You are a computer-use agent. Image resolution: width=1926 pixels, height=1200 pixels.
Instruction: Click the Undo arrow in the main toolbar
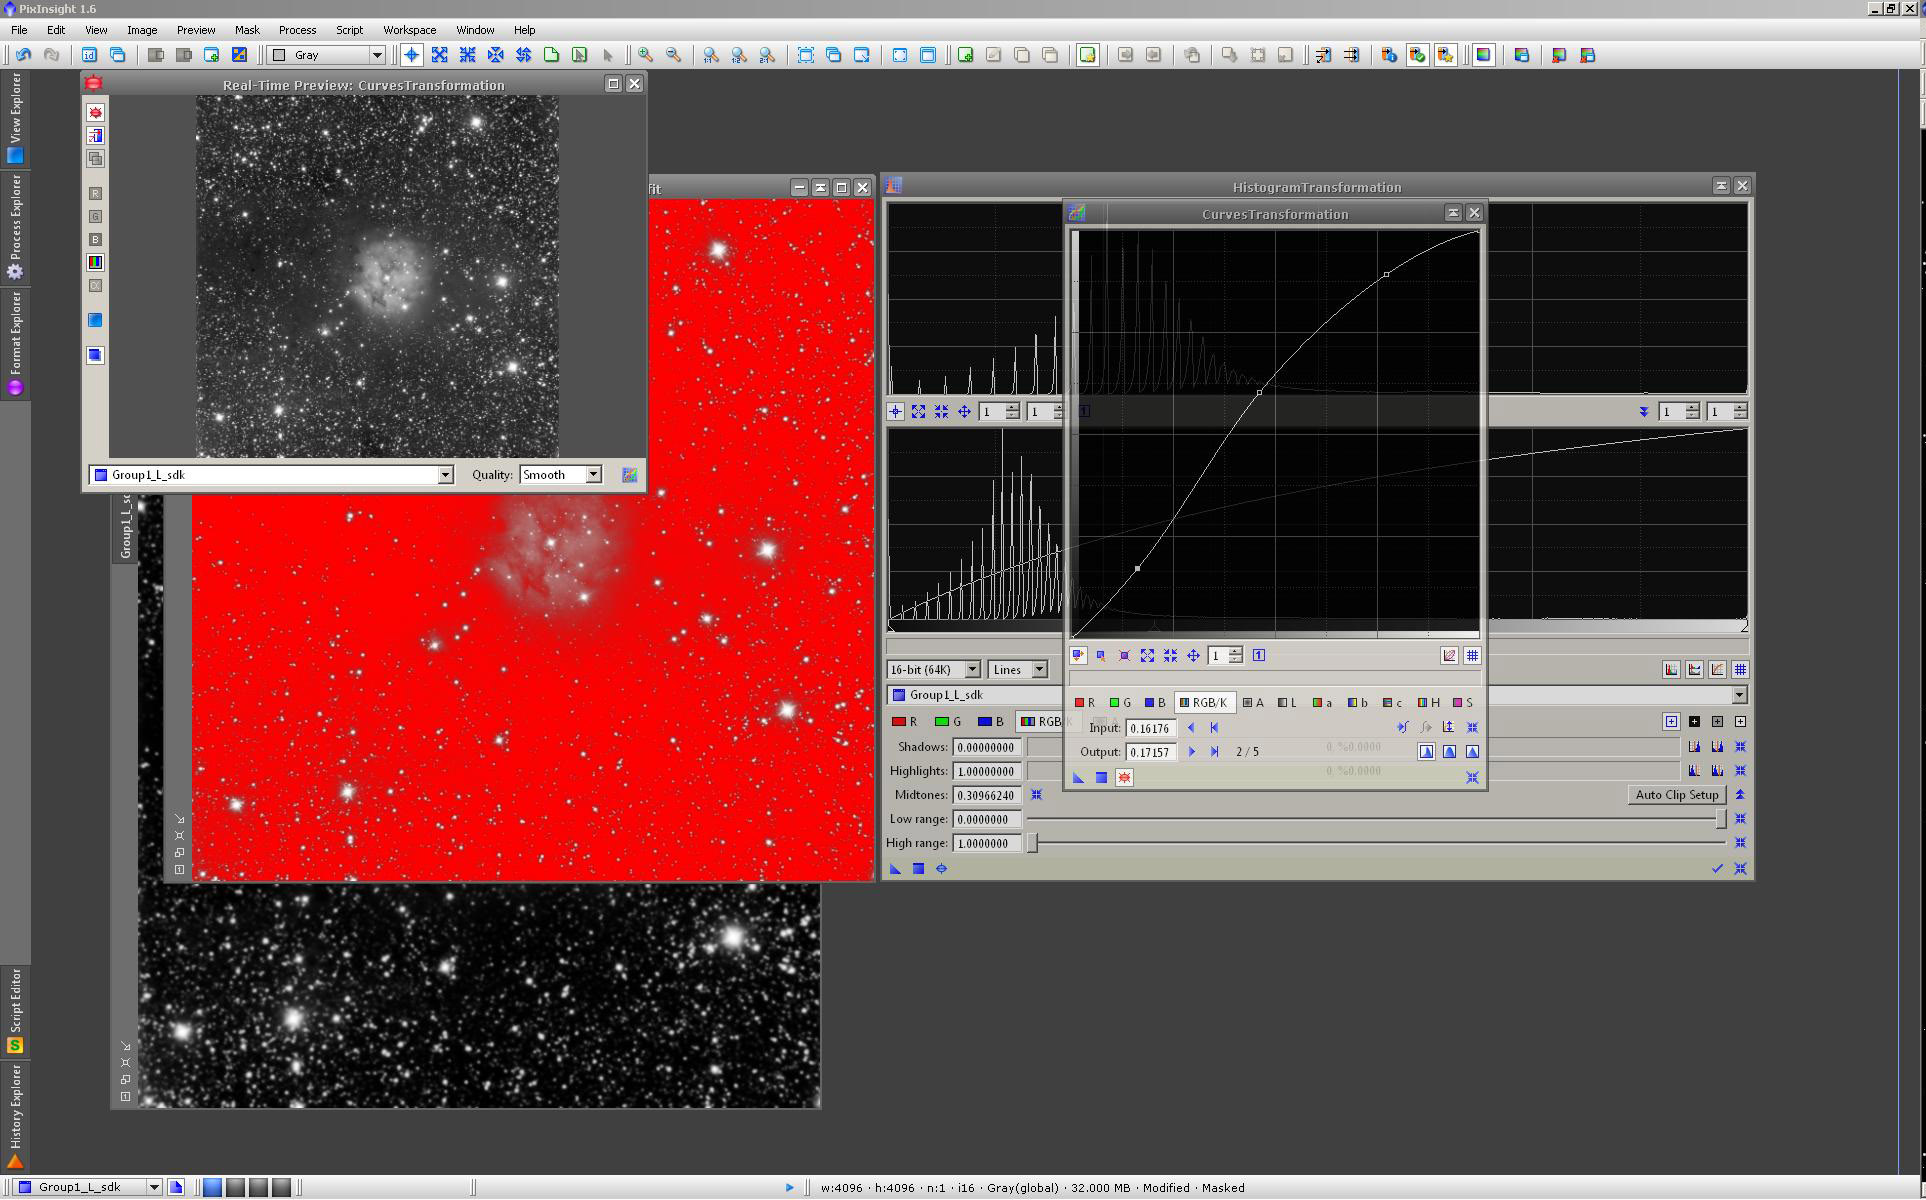(x=23, y=55)
